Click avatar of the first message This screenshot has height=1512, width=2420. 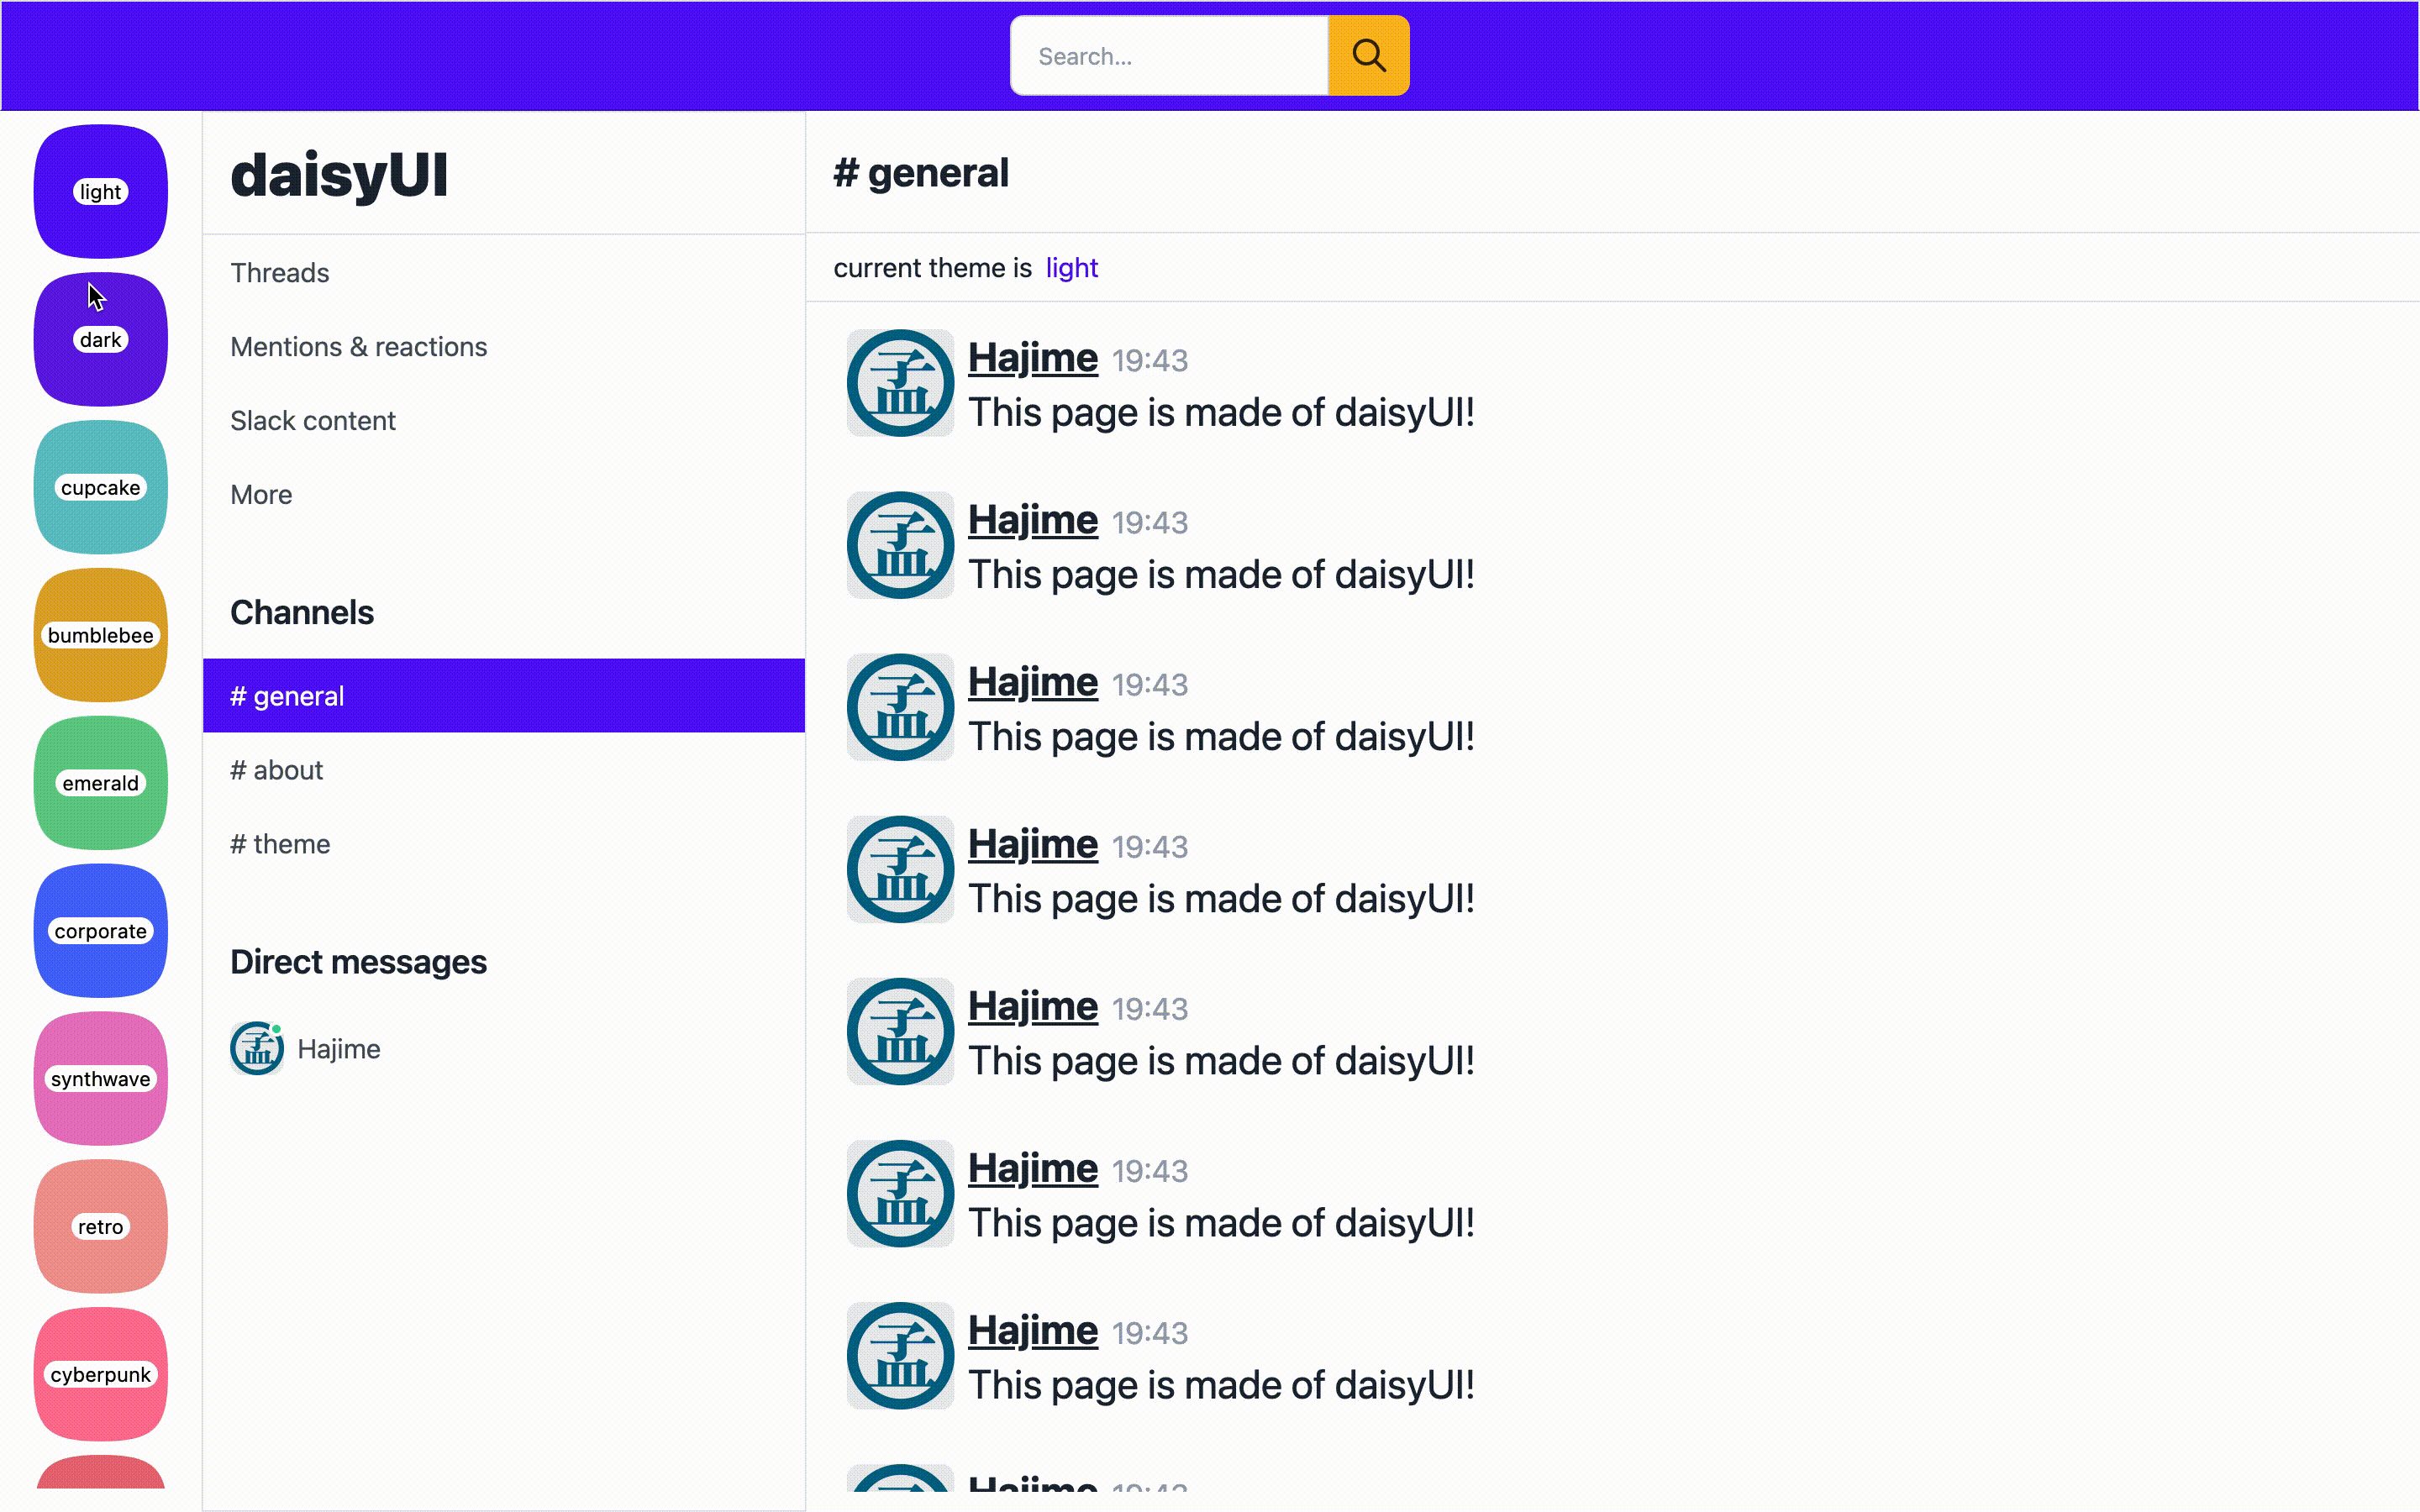coord(900,383)
